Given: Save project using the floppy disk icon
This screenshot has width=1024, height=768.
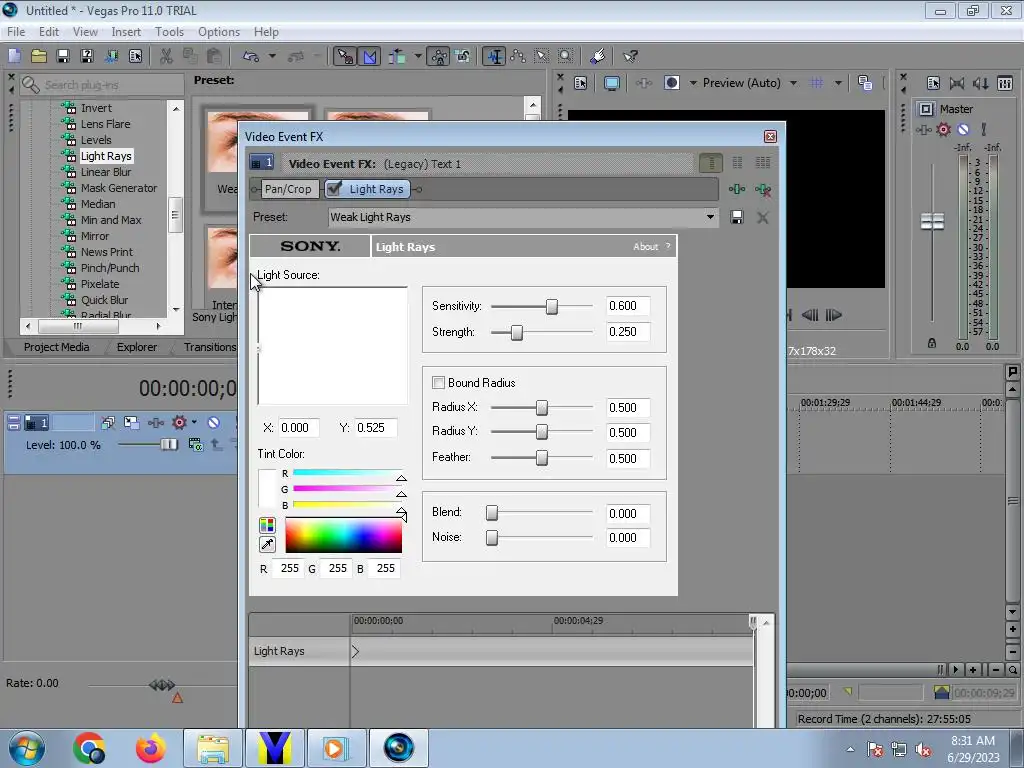Looking at the screenshot, I should pos(63,56).
